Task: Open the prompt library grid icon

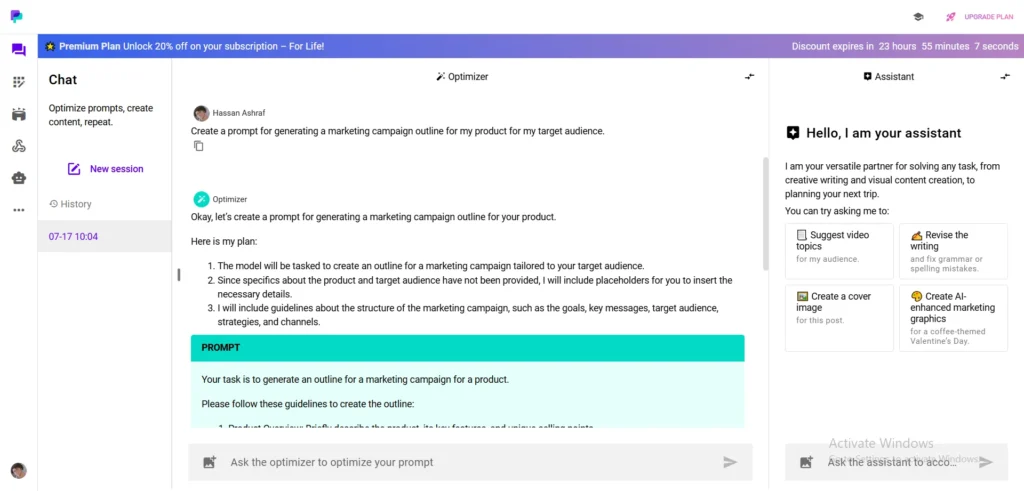Action: coord(18,82)
